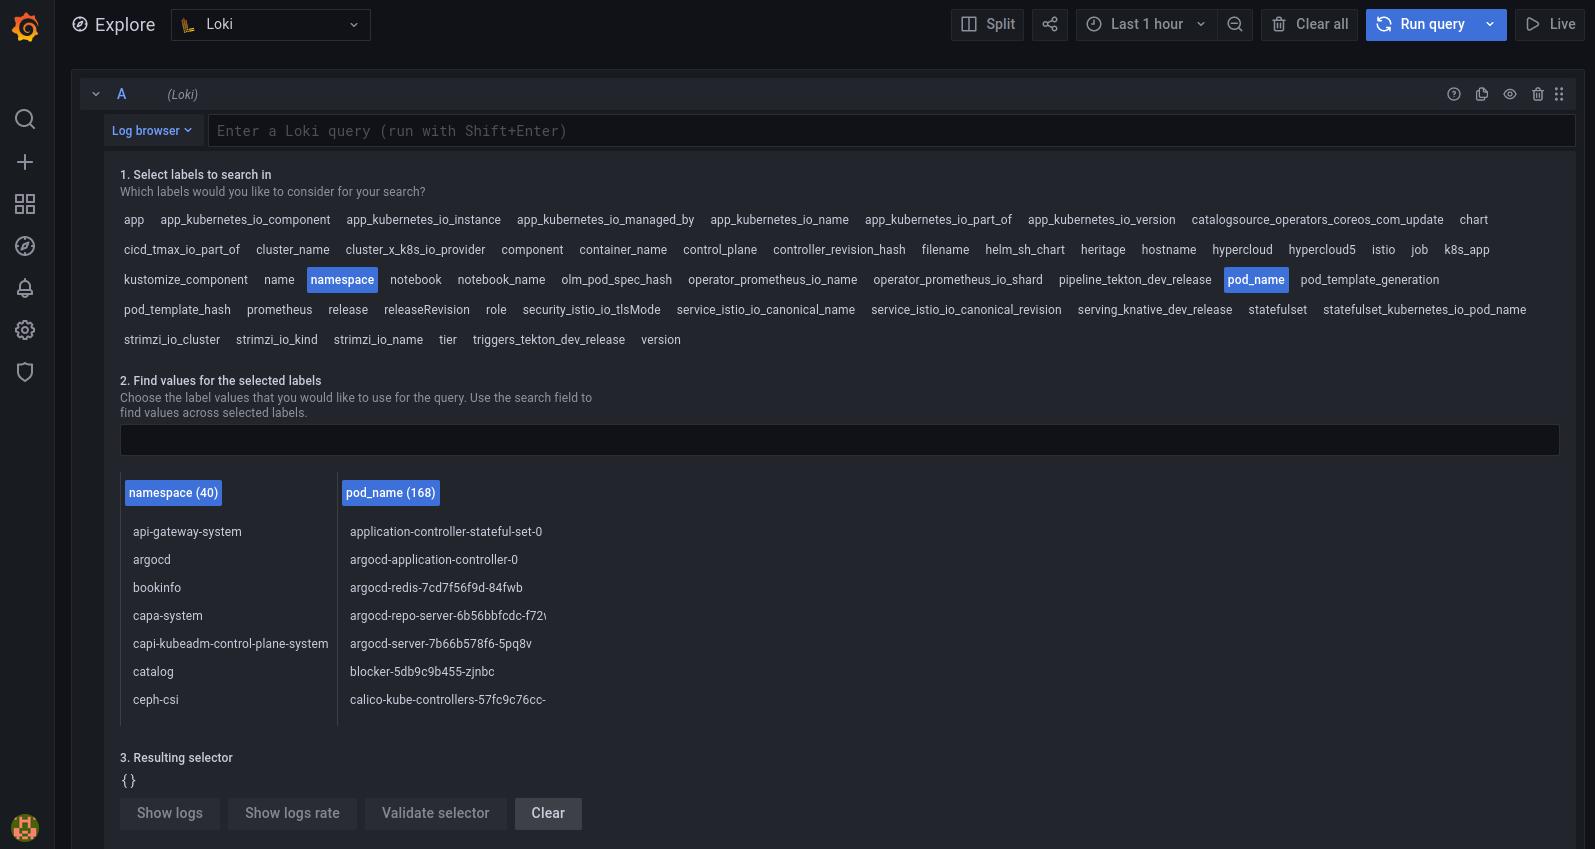Open the Search dashboards icon in sidebar

point(25,120)
